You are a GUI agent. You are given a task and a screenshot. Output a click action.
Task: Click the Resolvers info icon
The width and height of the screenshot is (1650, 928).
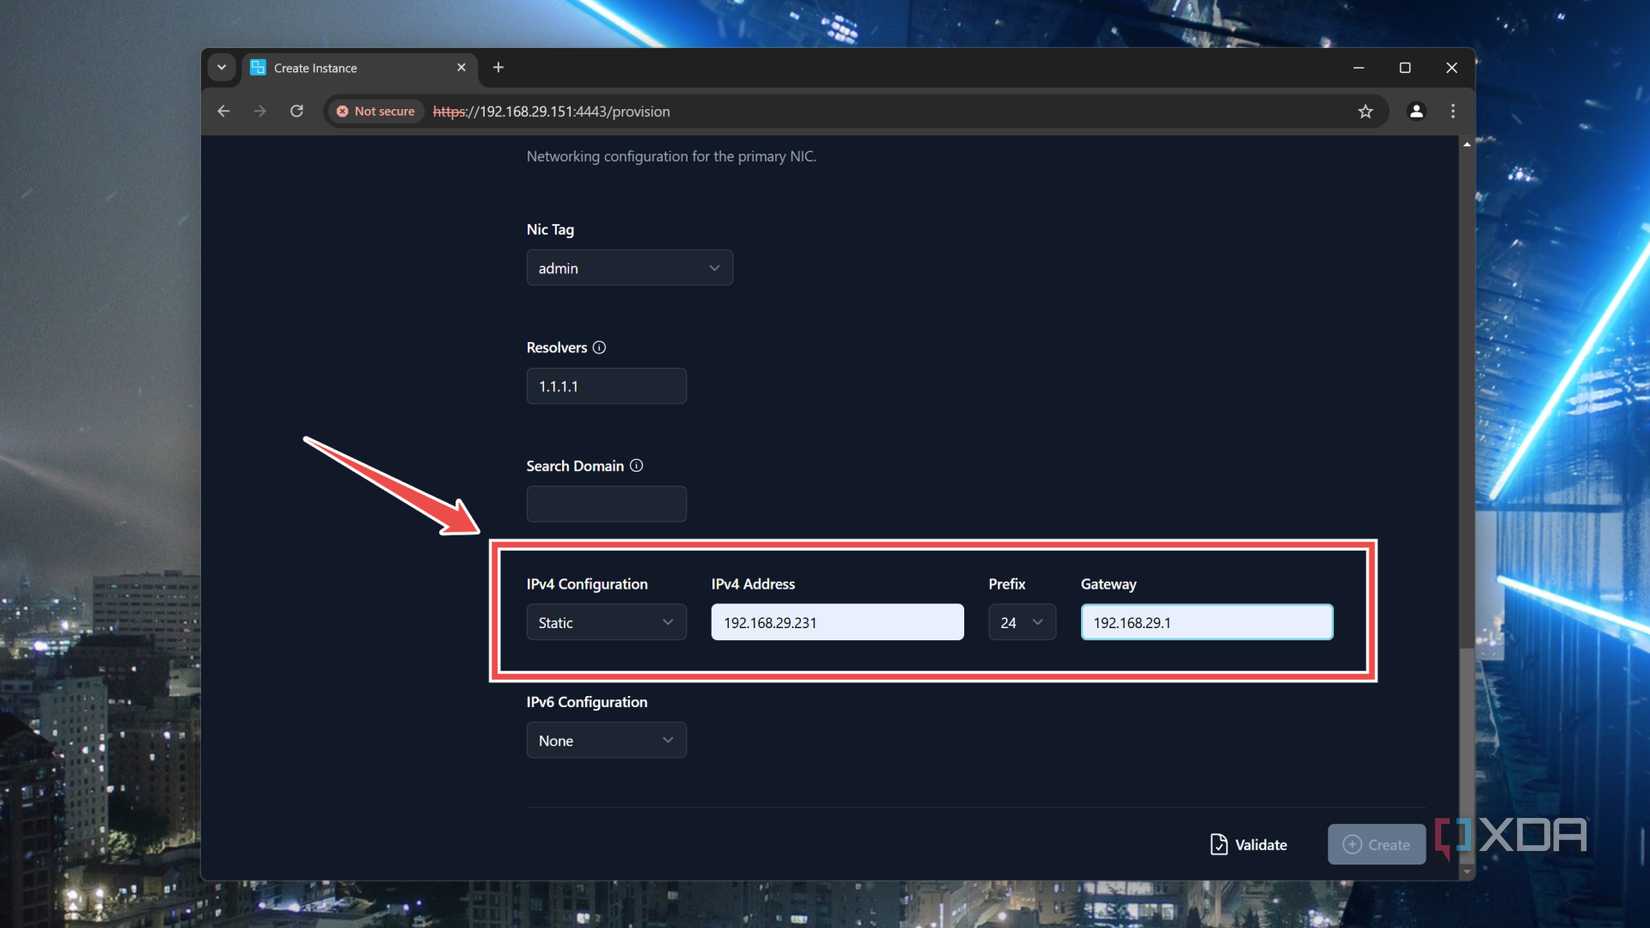[x=599, y=347]
